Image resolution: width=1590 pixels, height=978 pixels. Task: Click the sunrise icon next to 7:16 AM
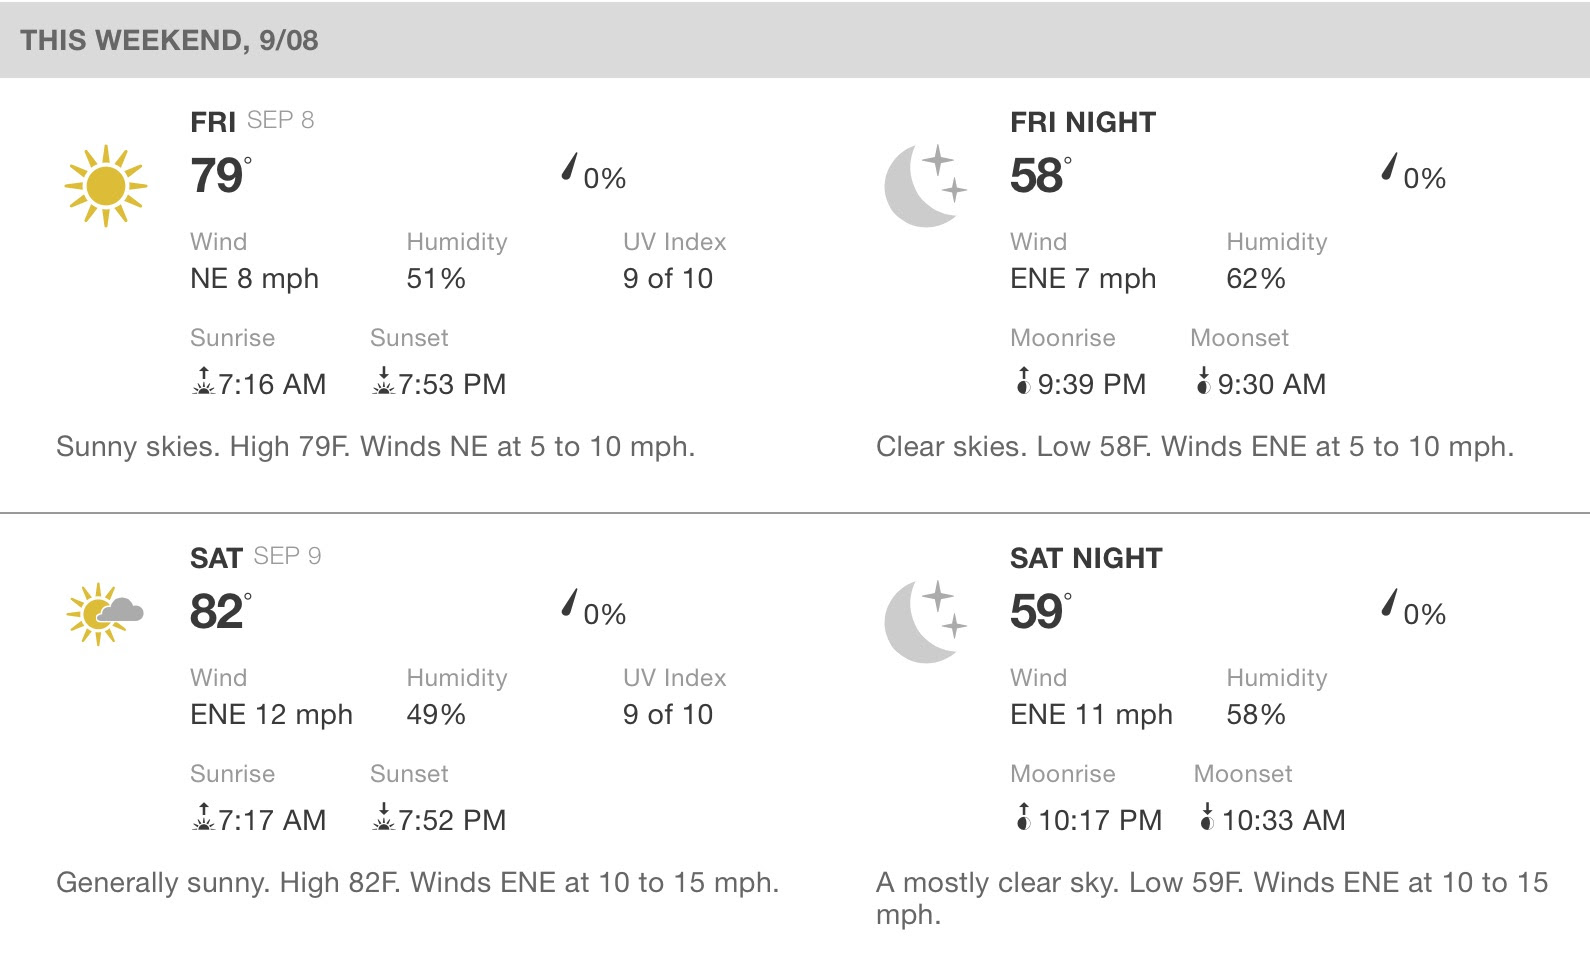[203, 381]
